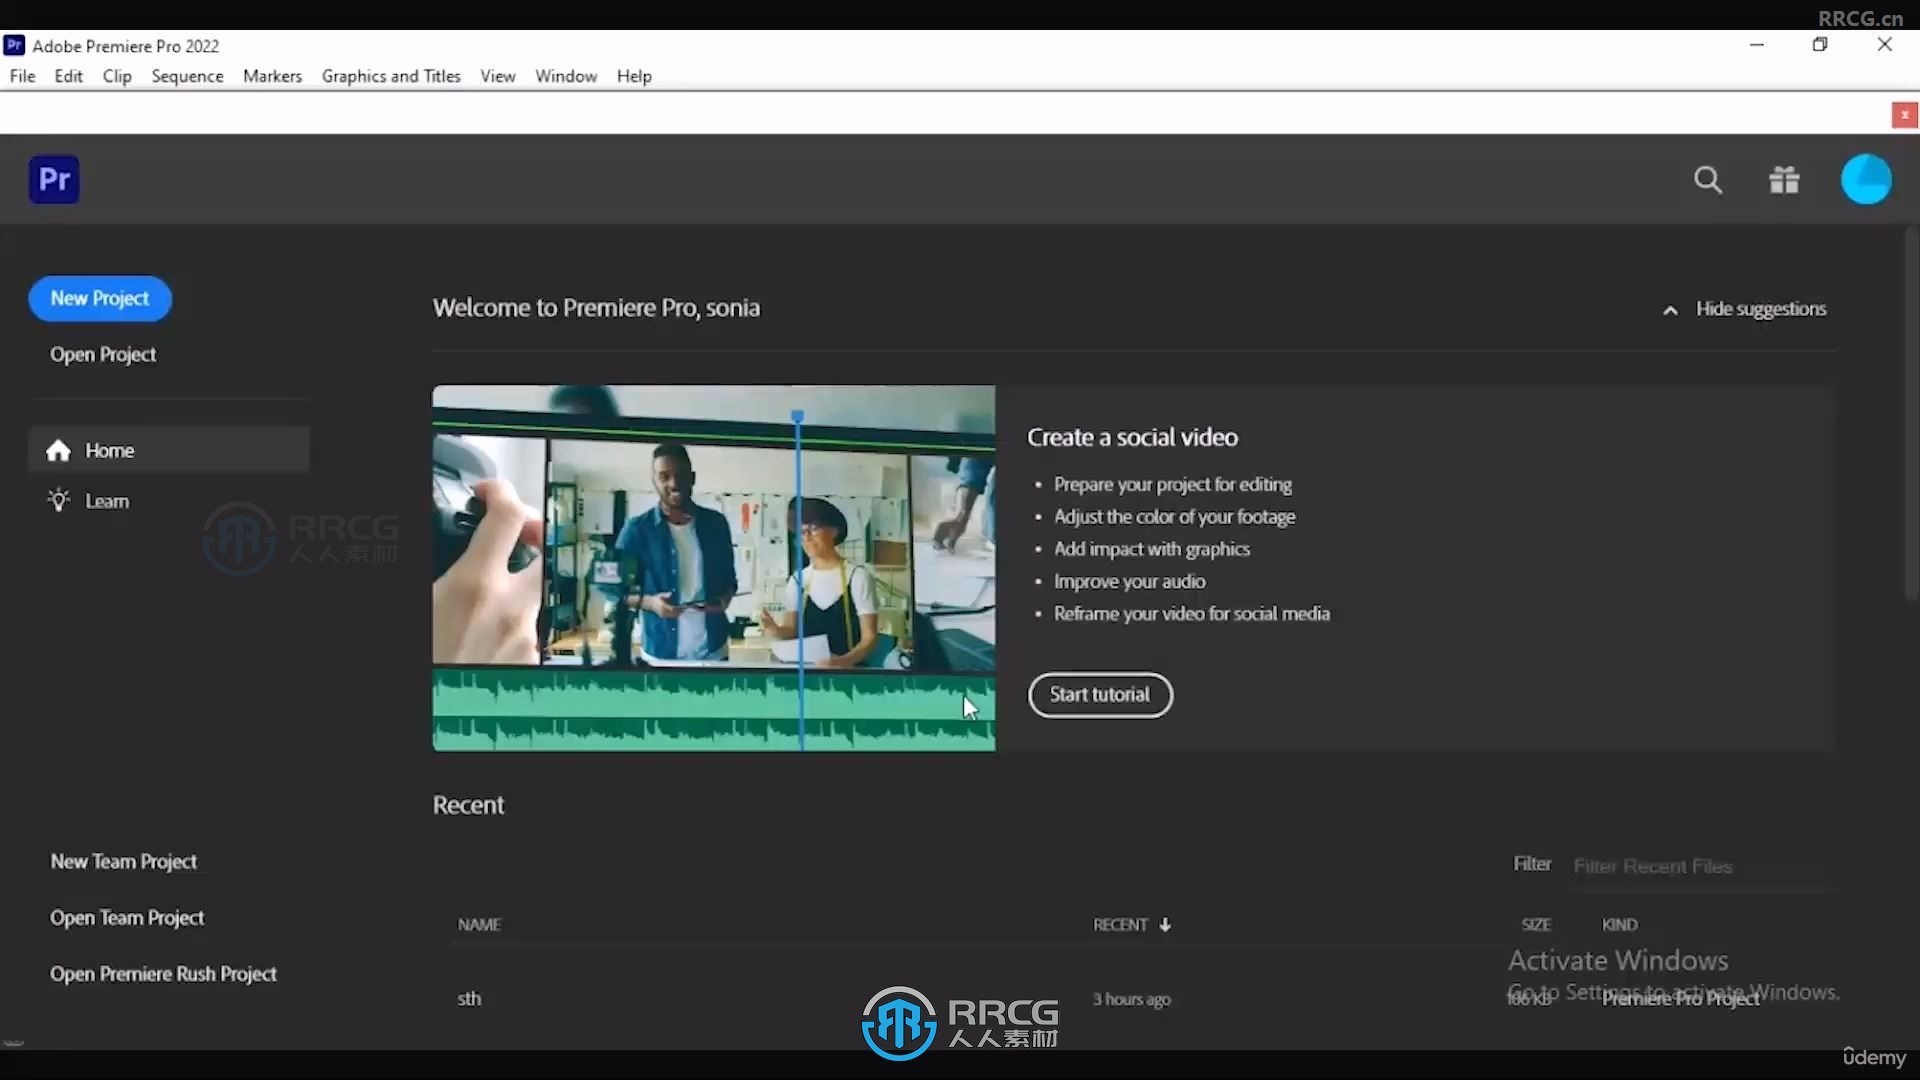Click New Team Project
The image size is (1920, 1080).
pos(124,862)
